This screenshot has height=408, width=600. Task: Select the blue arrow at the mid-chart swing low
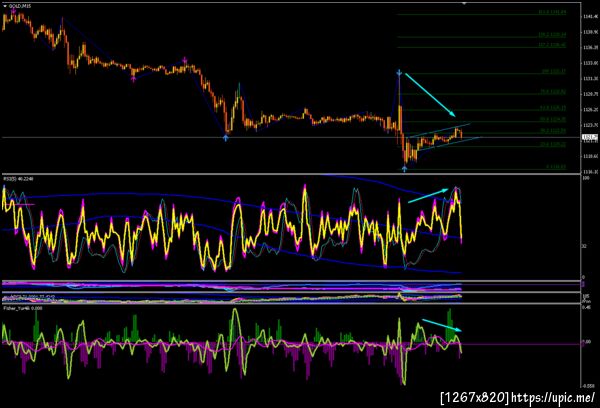click(x=226, y=138)
